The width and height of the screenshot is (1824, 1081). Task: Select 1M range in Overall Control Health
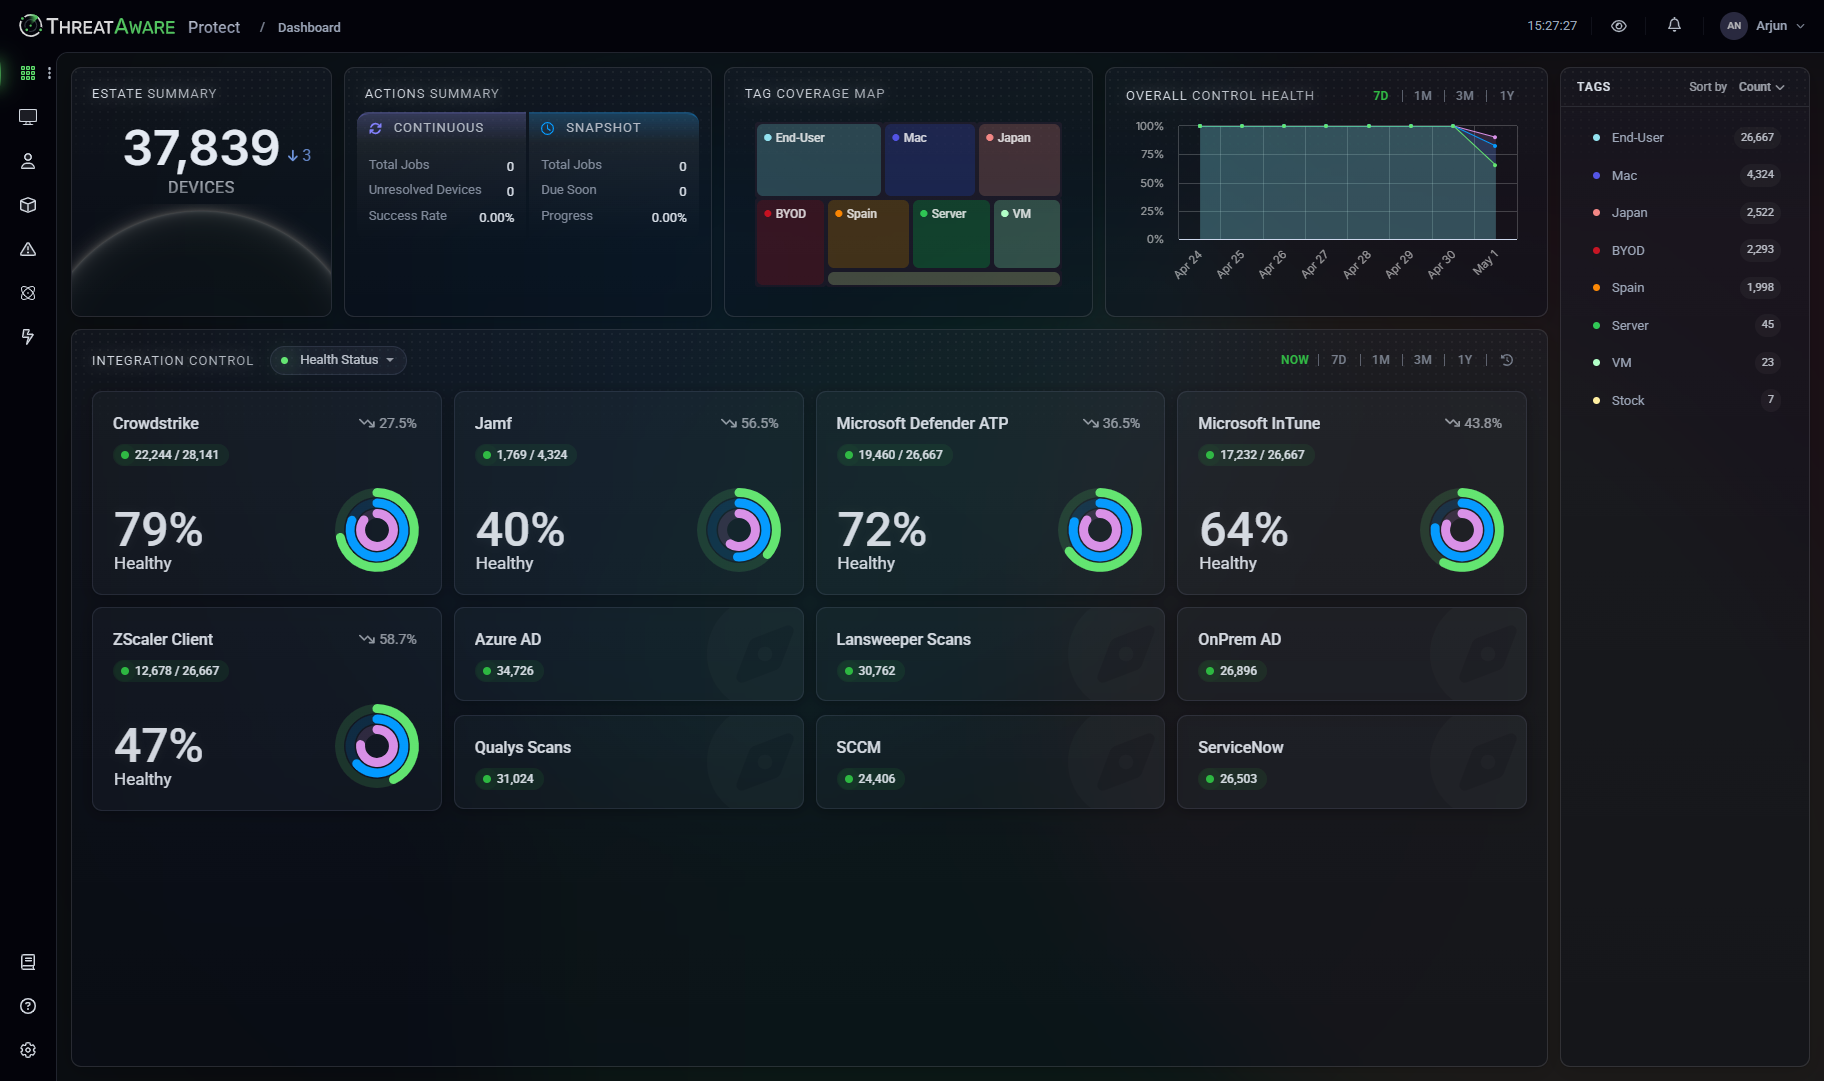[x=1423, y=96]
